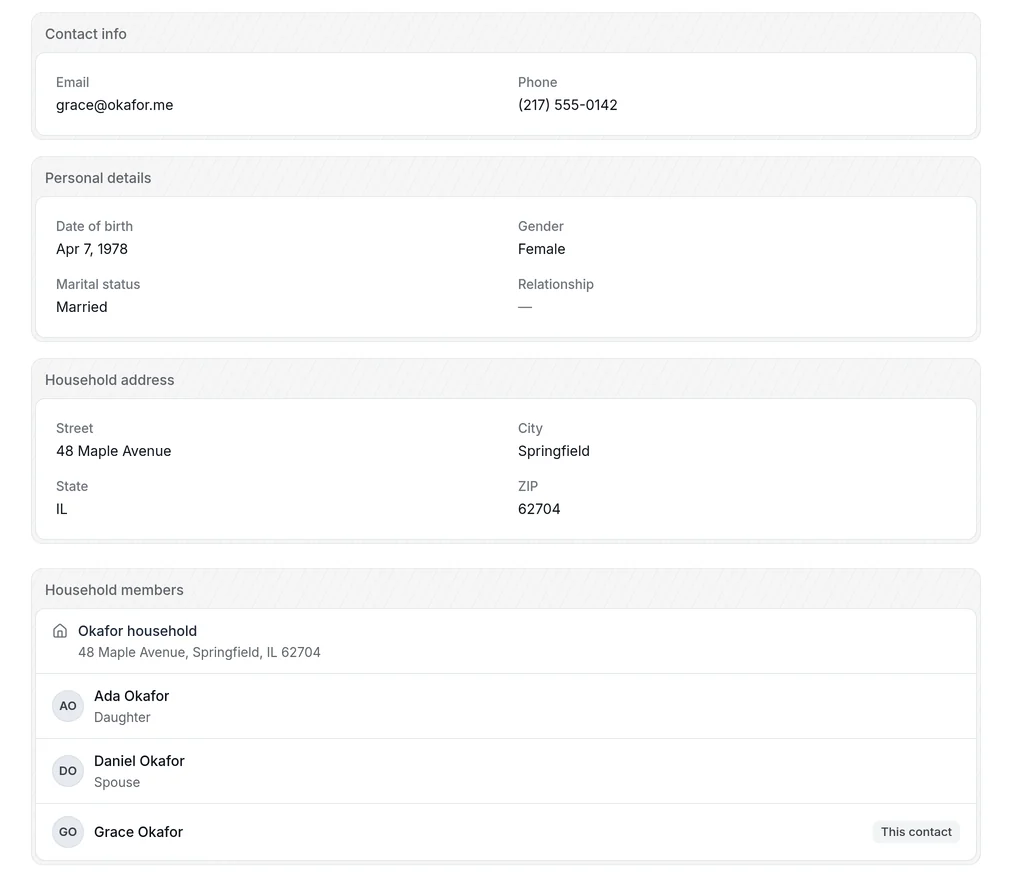Click the Relationship field label
This screenshot has width=1012, height=881.
tap(556, 285)
